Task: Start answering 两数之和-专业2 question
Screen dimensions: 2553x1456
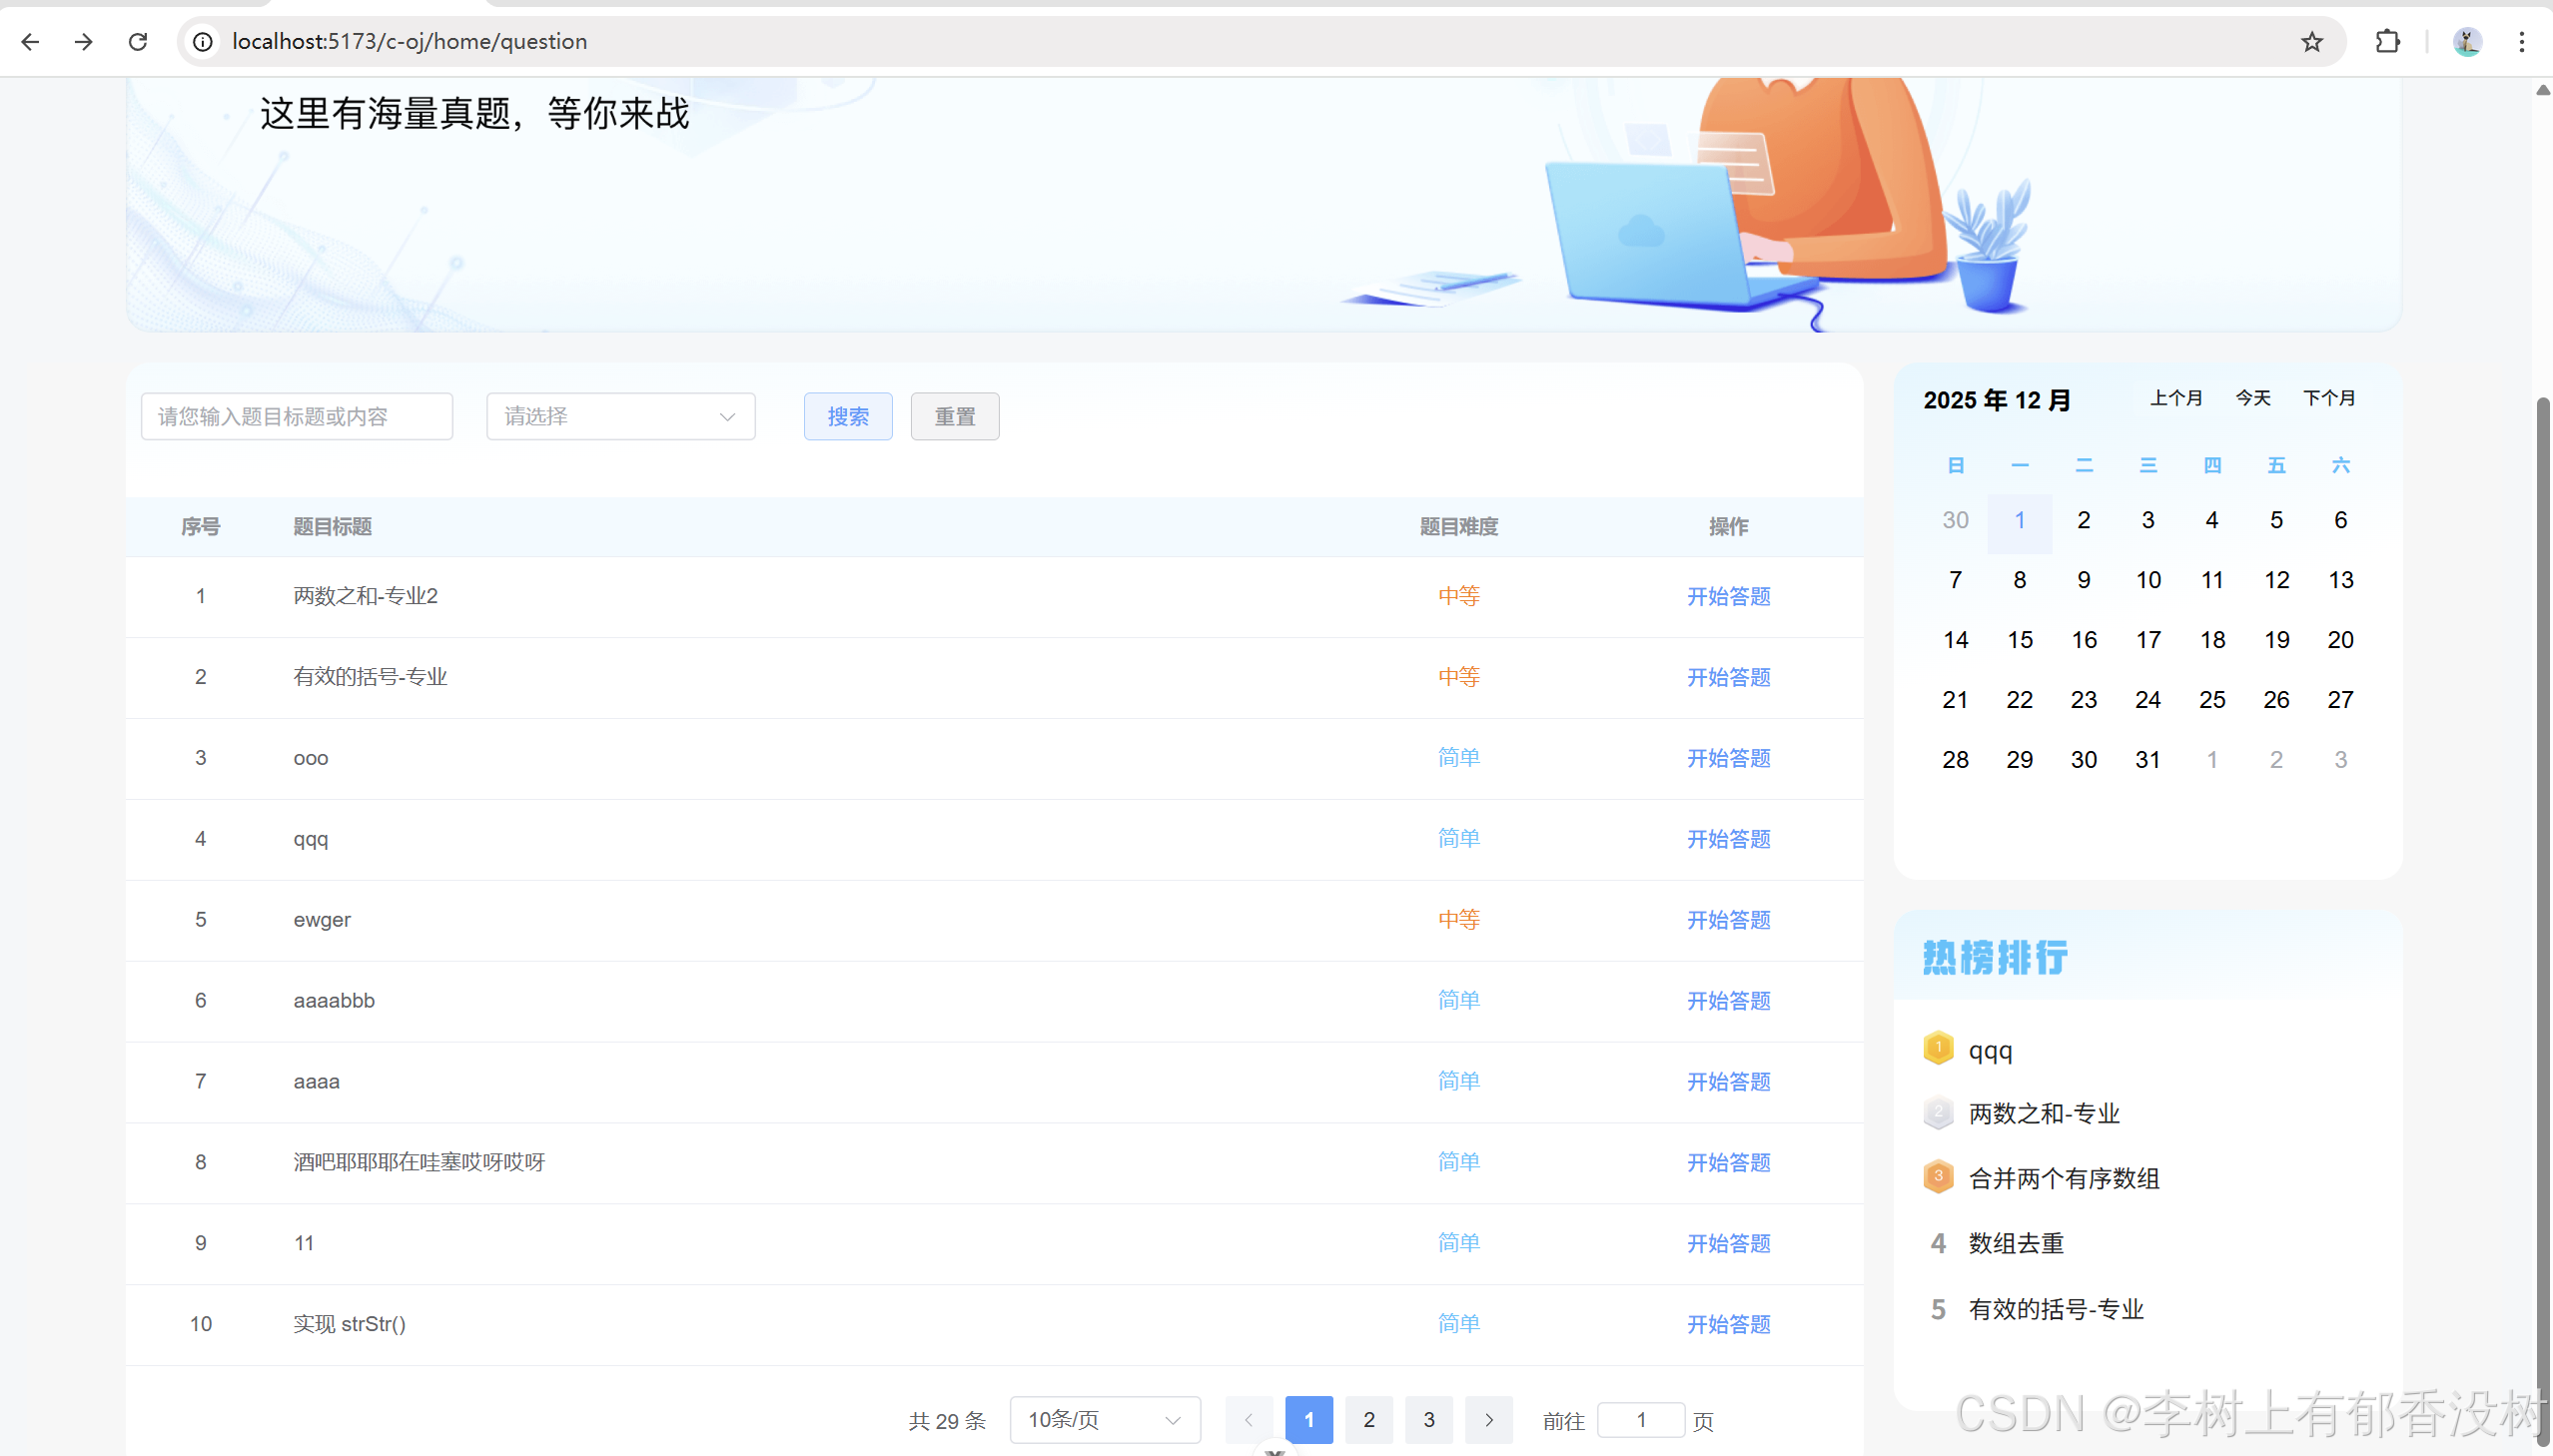Action: coord(1728,596)
